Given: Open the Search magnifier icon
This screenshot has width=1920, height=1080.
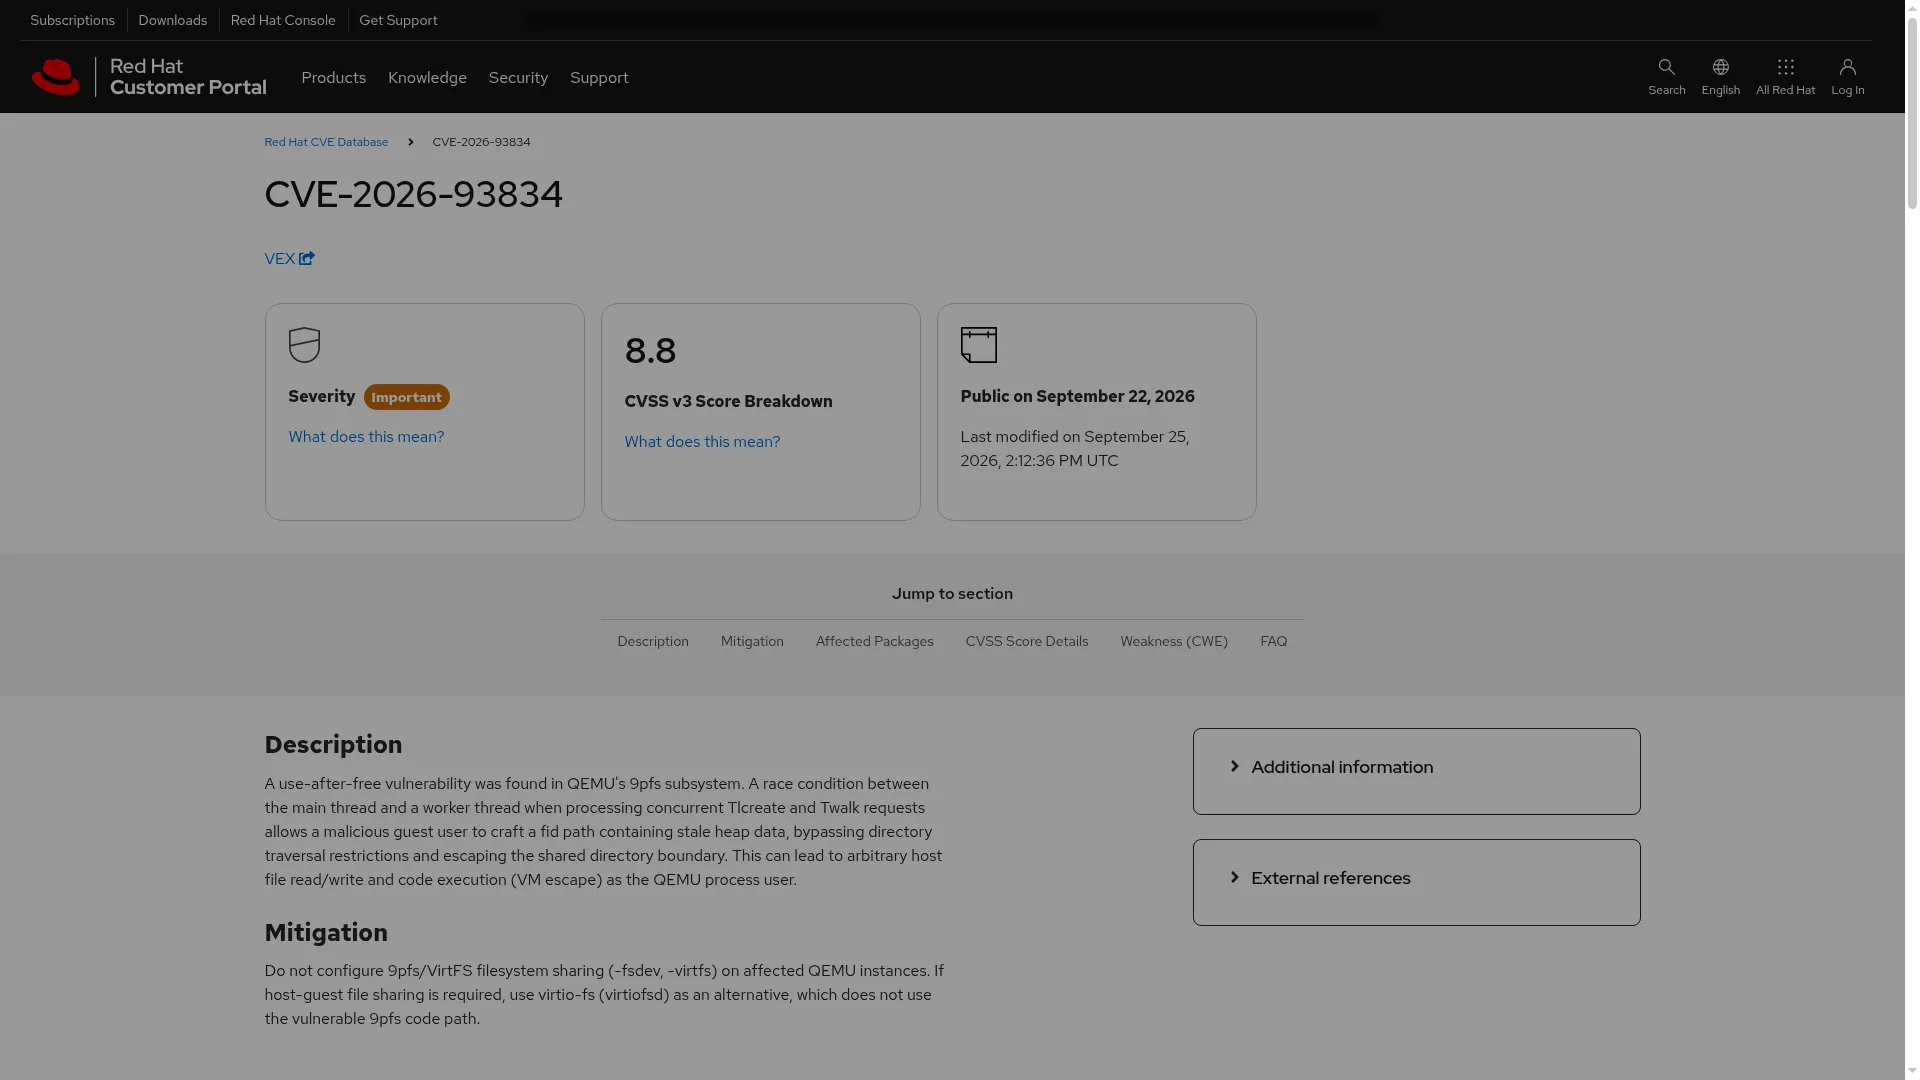Looking at the screenshot, I should (1666, 67).
